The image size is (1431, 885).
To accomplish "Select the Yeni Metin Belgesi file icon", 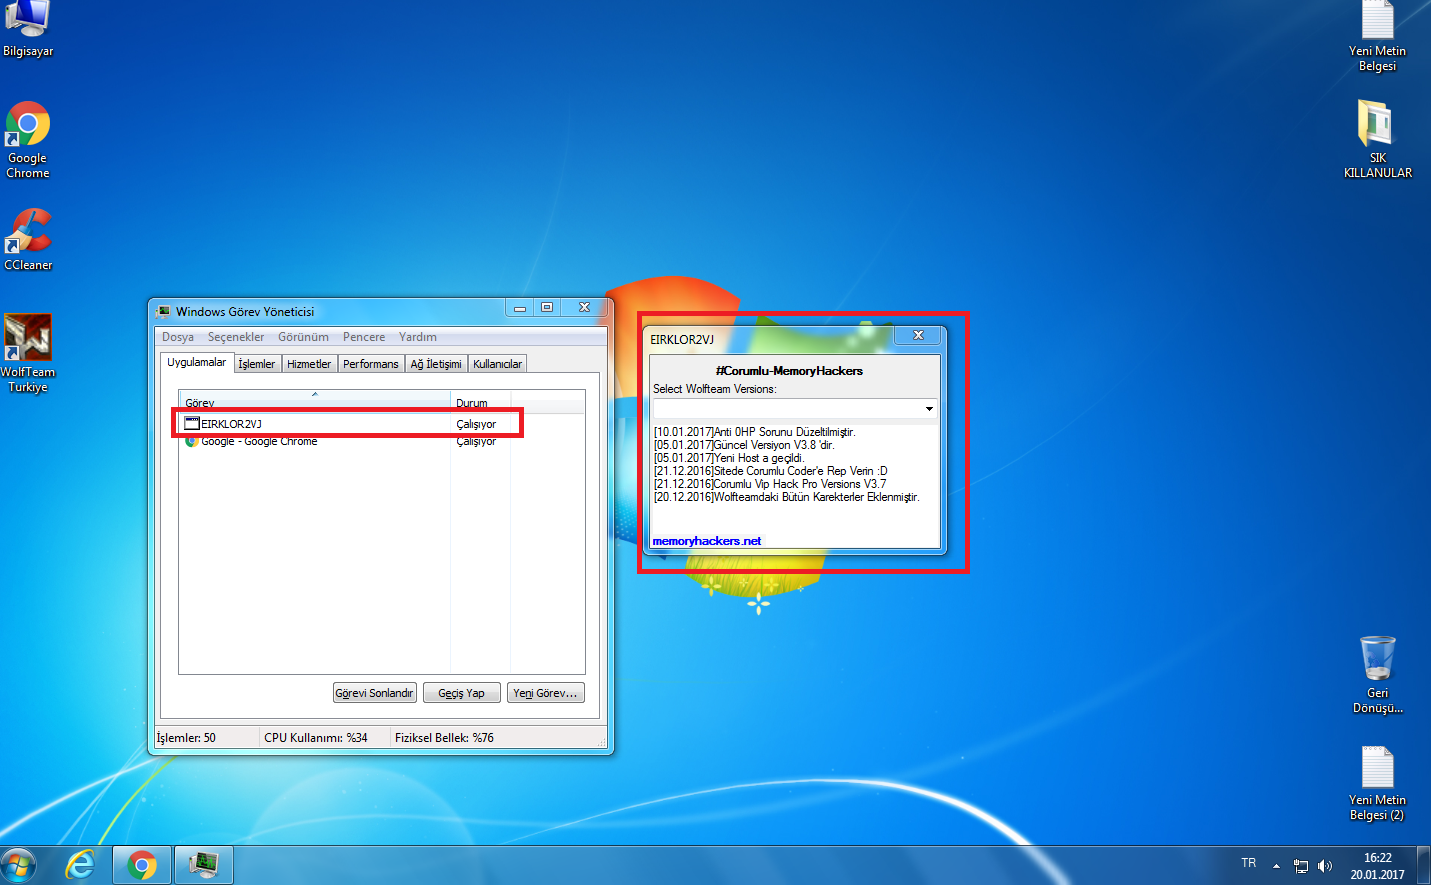I will click(1377, 35).
